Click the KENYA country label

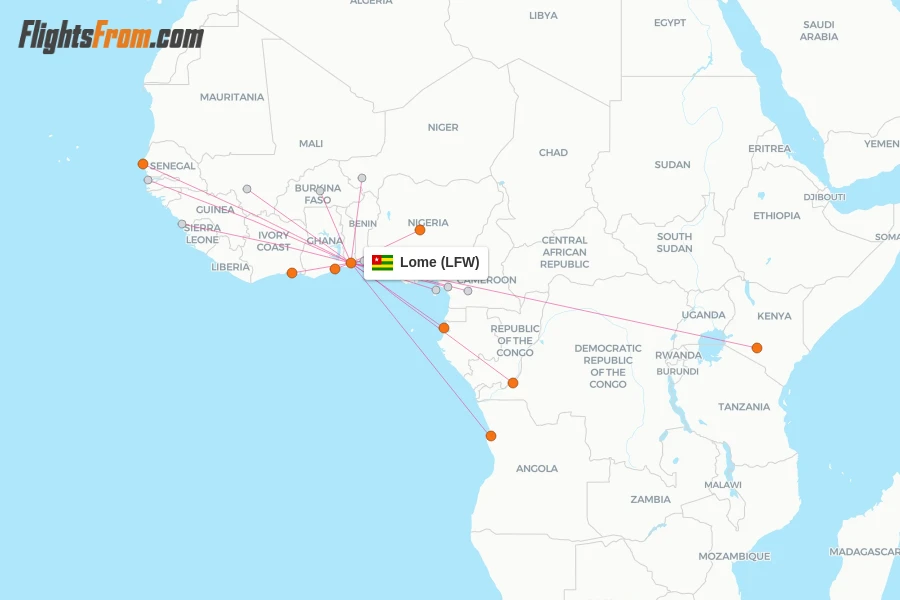tap(774, 316)
